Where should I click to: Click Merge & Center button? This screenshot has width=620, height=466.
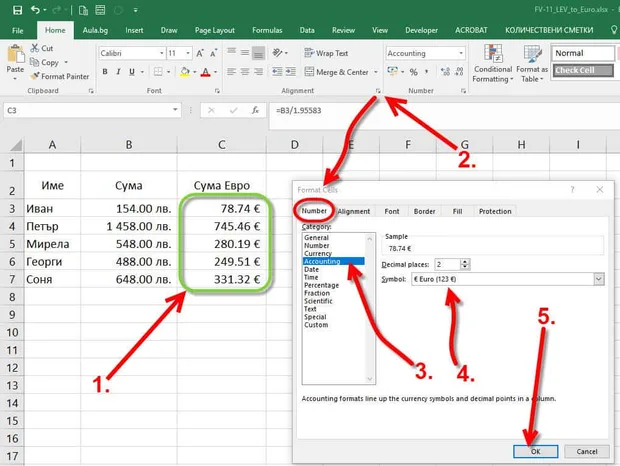337,72
